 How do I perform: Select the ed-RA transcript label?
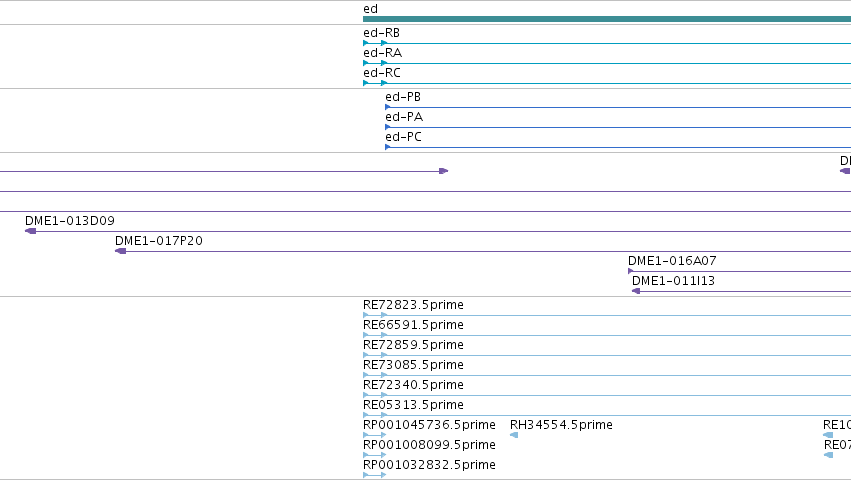(x=383, y=53)
